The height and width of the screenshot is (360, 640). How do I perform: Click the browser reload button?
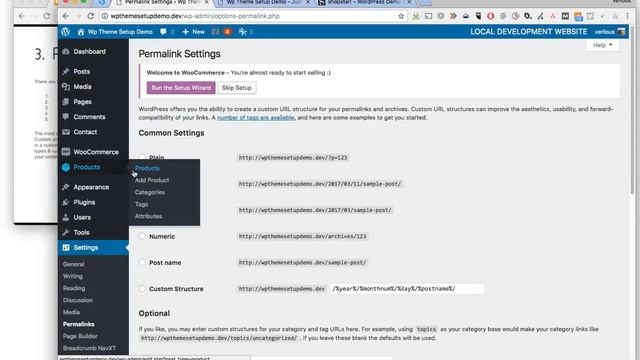click(91, 16)
